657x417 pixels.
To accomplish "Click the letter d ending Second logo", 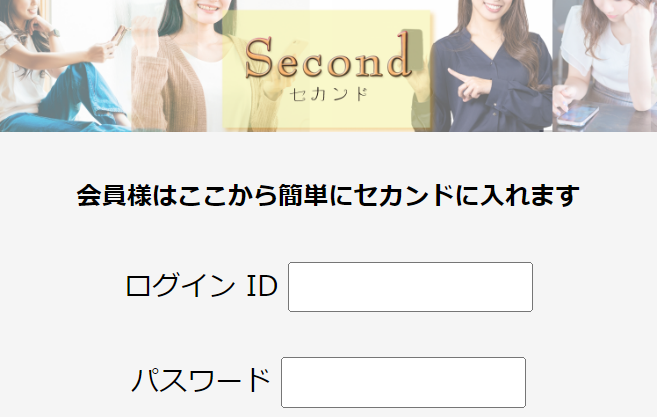I will [x=397, y=54].
